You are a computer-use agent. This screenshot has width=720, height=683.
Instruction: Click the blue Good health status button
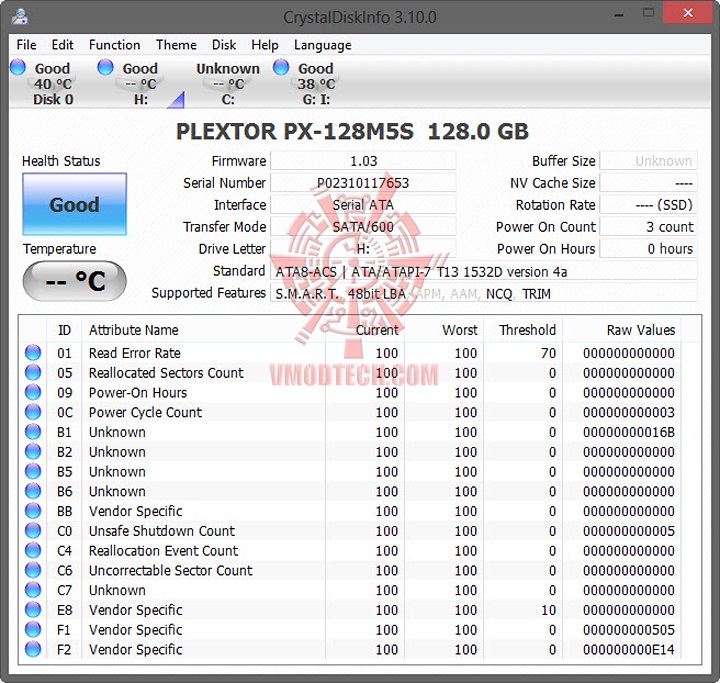pos(74,204)
